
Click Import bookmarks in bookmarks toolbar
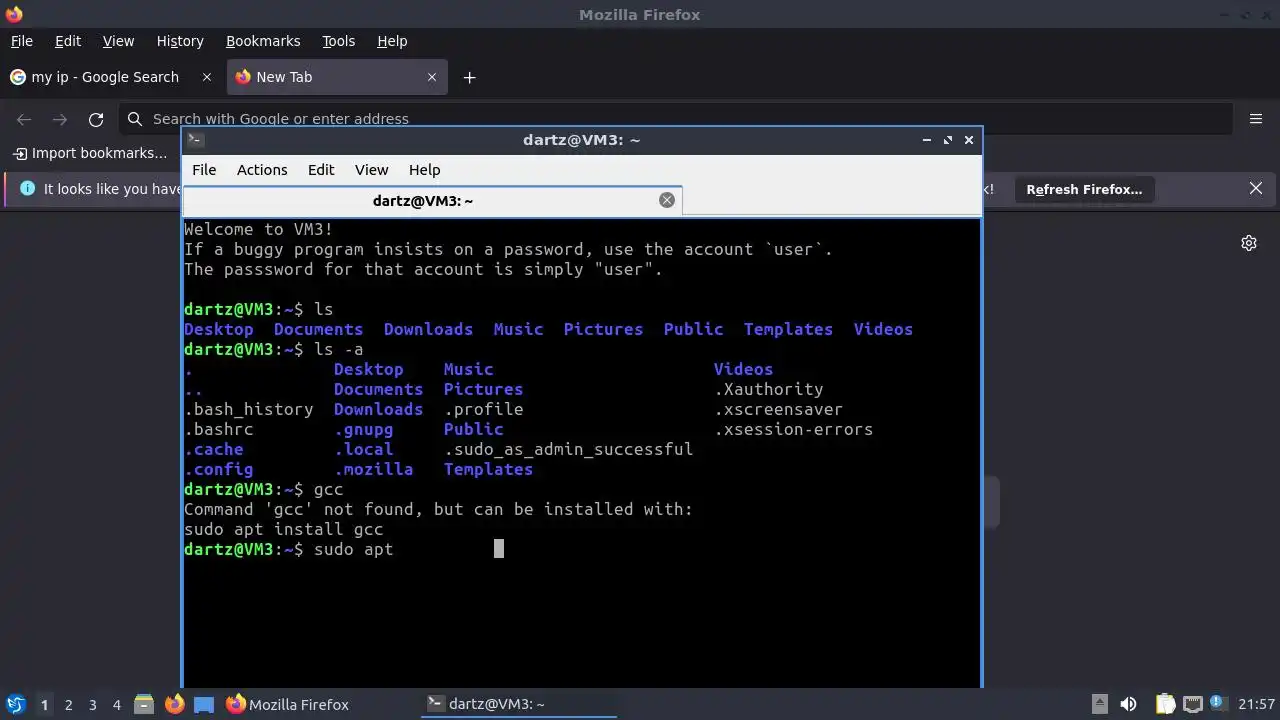[x=90, y=153]
